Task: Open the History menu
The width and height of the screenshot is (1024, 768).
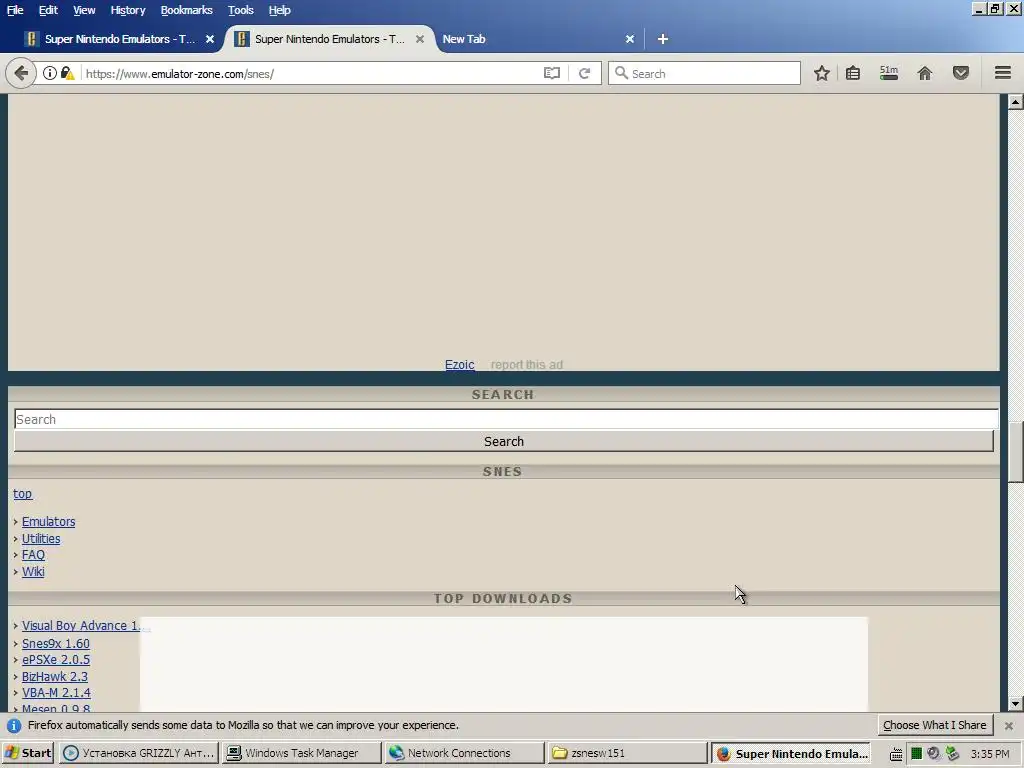Action: pyautogui.click(x=128, y=10)
